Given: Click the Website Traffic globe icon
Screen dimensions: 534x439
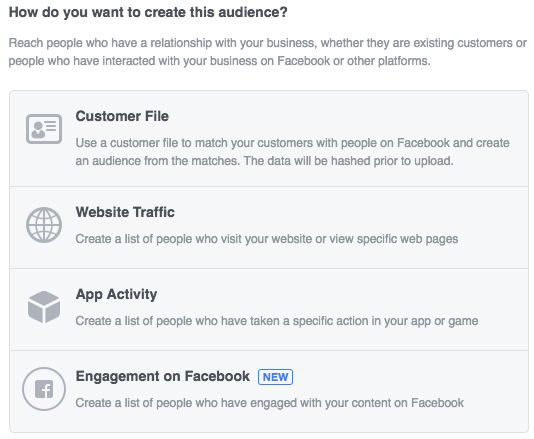Looking at the screenshot, I should pos(44,225).
